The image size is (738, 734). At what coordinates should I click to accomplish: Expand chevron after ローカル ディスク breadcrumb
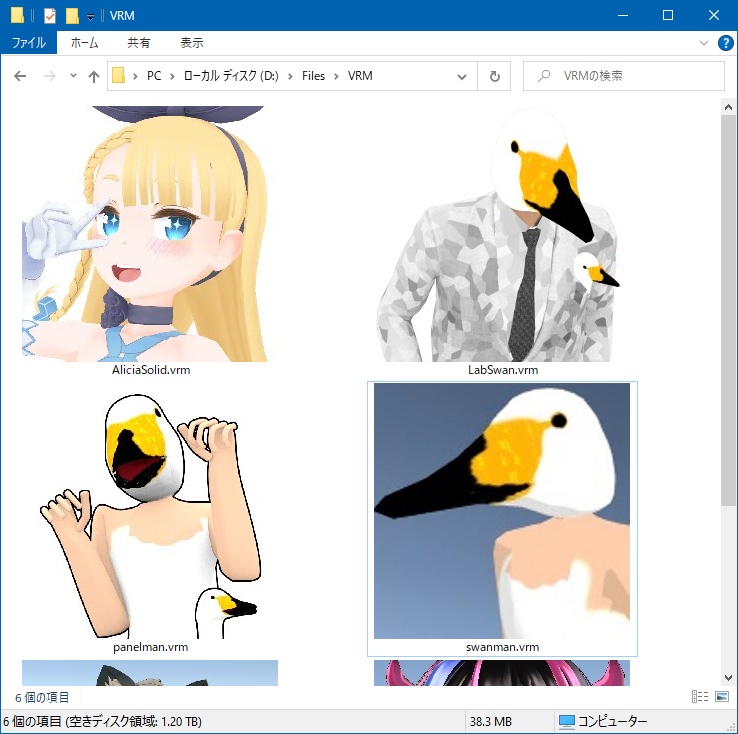click(290, 76)
